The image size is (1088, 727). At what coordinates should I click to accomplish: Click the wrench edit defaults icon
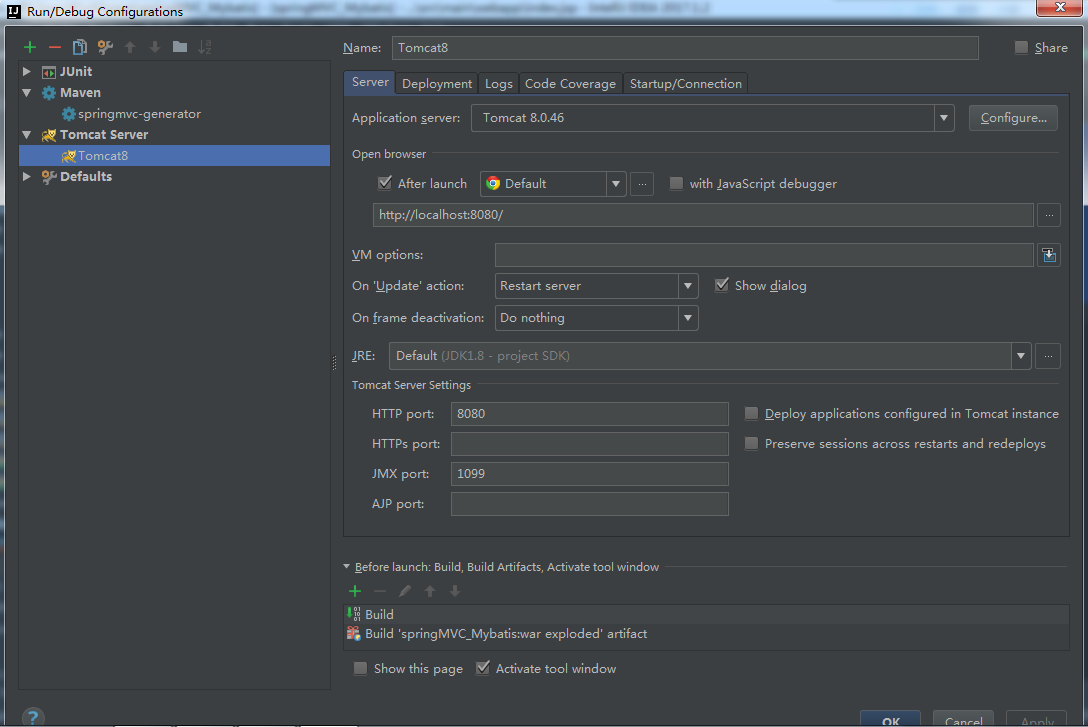[105, 47]
